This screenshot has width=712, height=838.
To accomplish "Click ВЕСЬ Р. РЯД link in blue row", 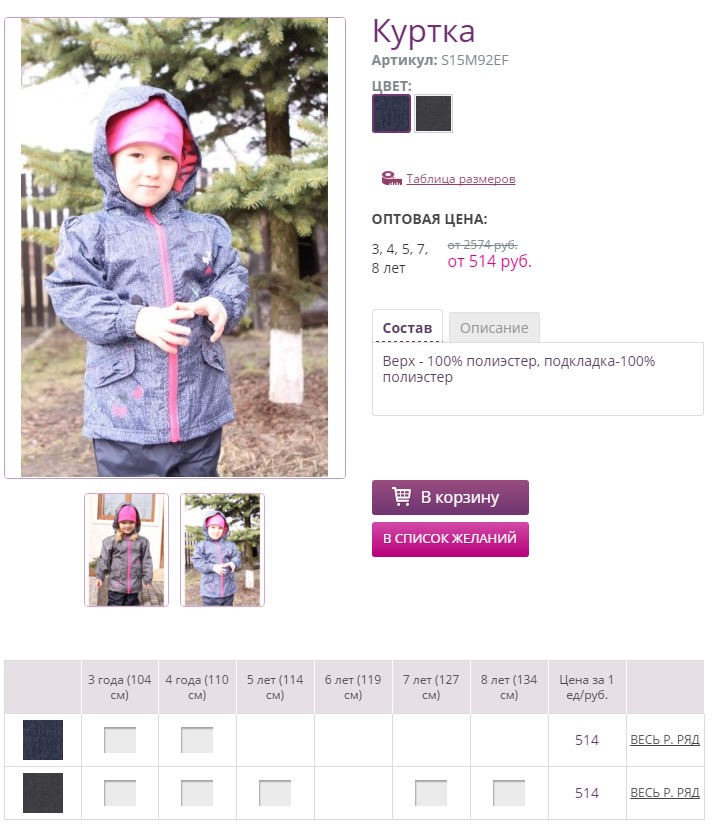I will point(665,740).
